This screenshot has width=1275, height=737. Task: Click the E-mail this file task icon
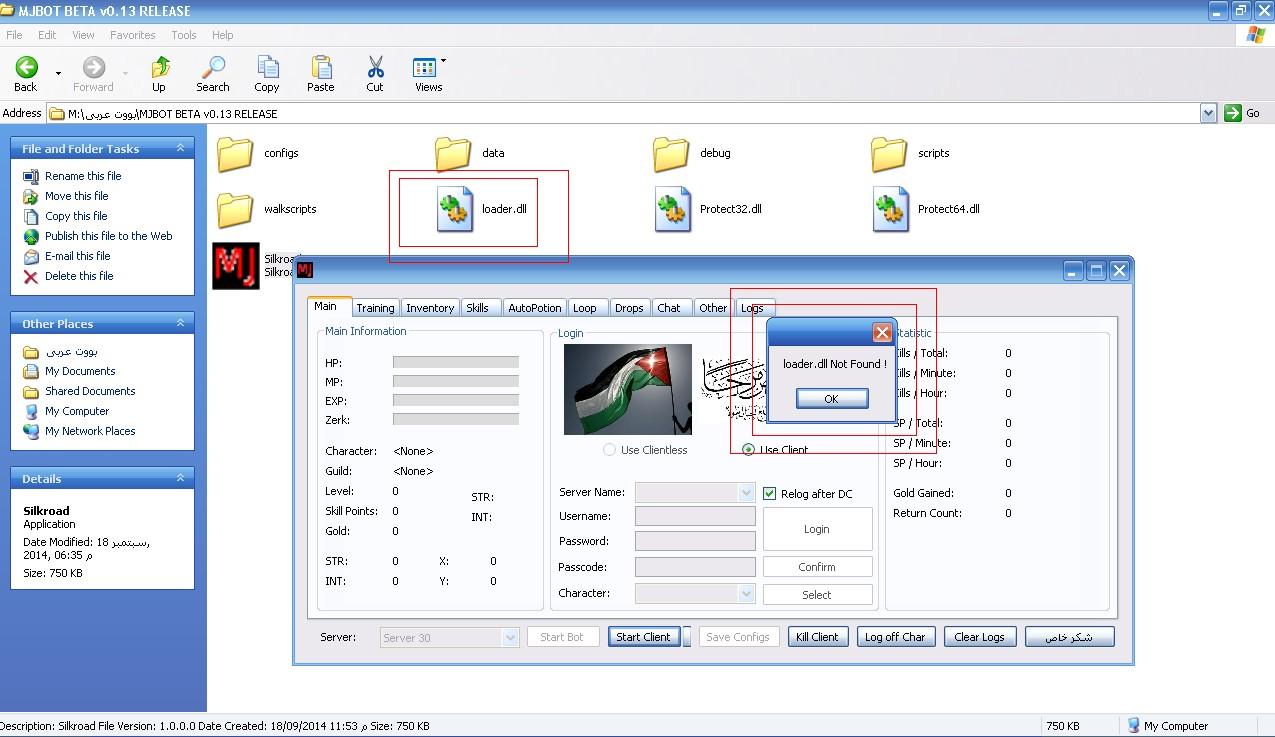point(31,256)
